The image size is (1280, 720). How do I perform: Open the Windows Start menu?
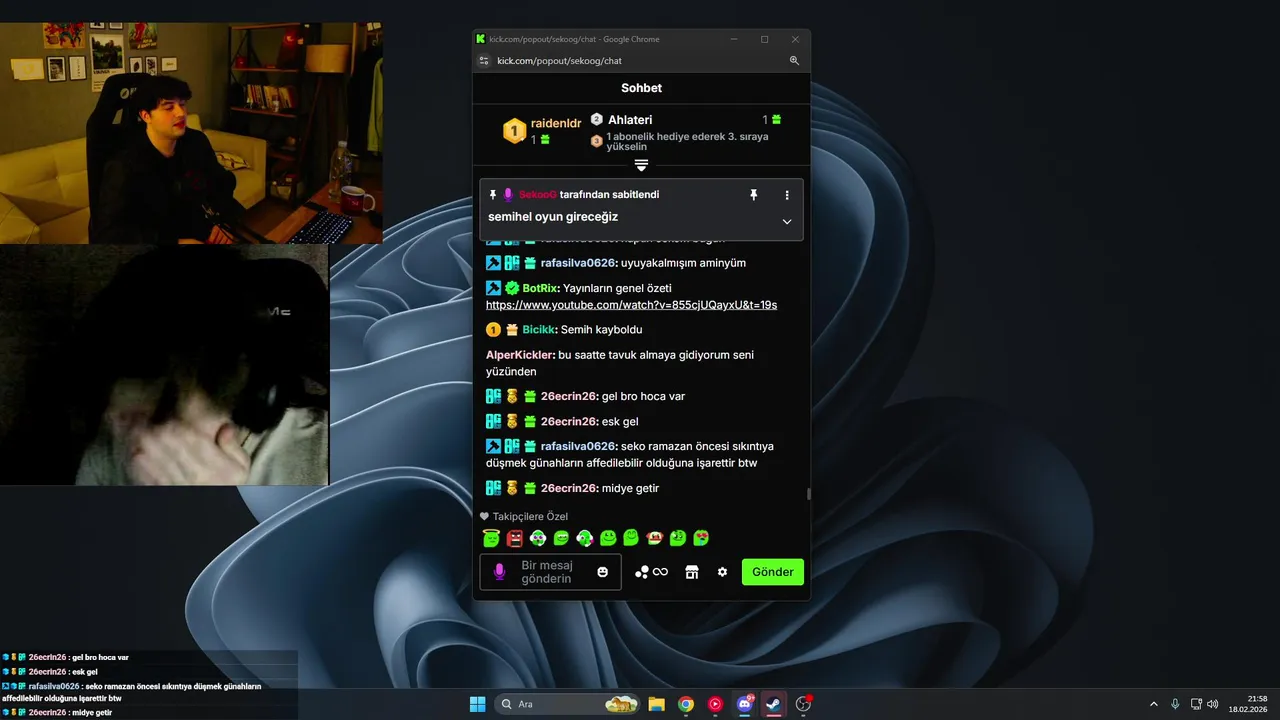coord(478,704)
